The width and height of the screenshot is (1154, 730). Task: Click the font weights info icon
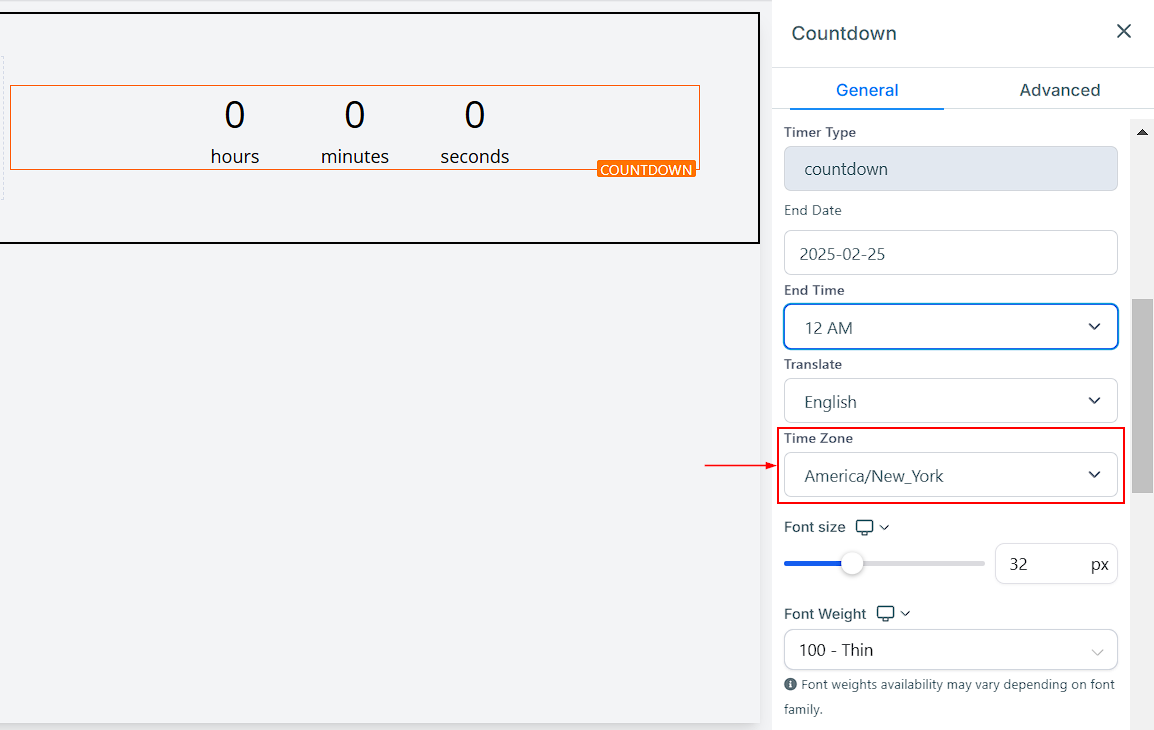pos(791,685)
